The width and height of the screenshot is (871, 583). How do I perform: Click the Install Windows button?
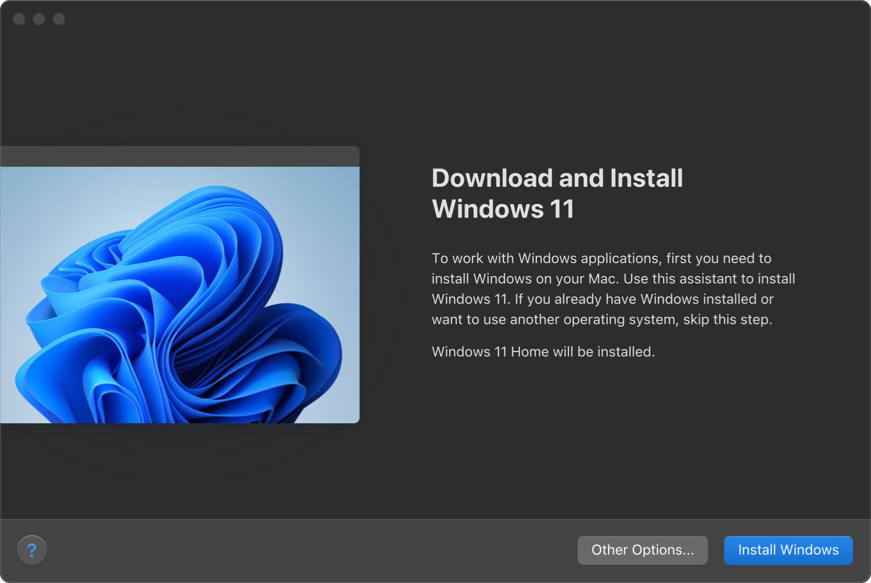point(788,550)
